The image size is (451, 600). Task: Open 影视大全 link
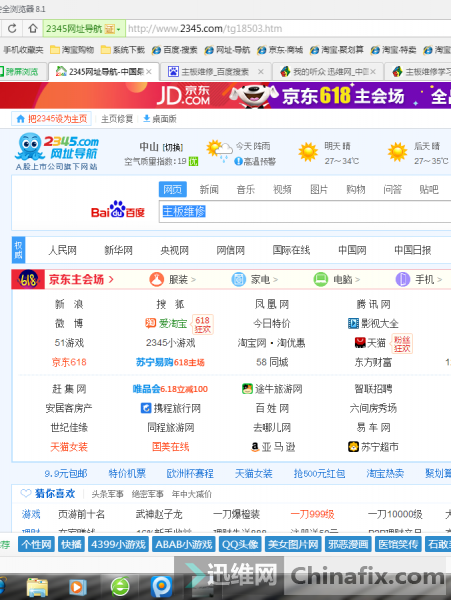(373, 324)
